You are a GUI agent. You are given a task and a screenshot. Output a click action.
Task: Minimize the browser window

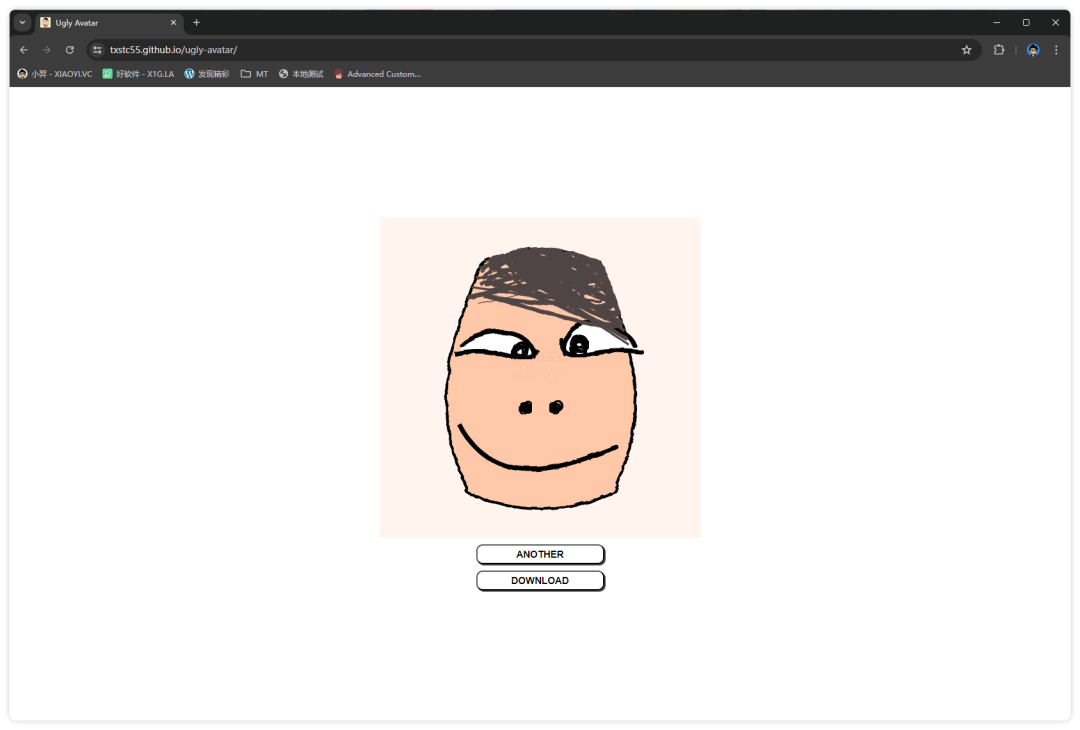(x=997, y=23)
